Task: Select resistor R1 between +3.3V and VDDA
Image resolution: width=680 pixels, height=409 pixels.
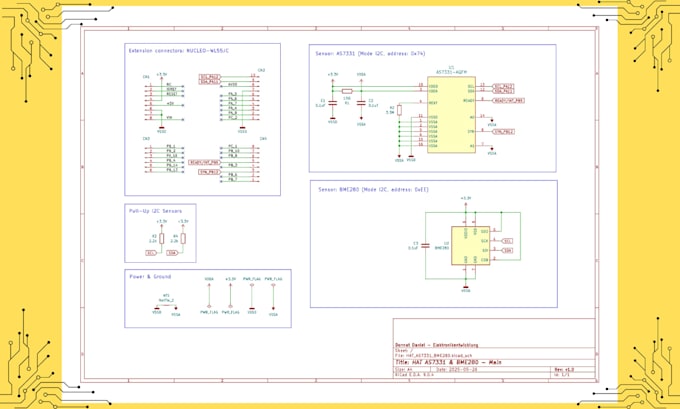Action: (x=347, y=91)
